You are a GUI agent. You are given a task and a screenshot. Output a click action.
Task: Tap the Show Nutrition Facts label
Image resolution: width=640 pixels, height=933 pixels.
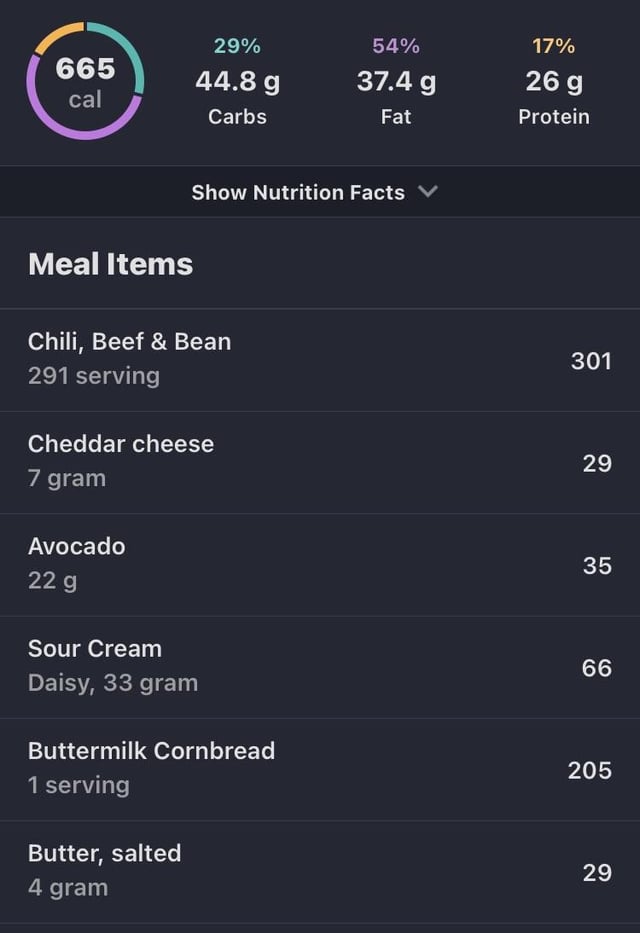tap(298, 192)
